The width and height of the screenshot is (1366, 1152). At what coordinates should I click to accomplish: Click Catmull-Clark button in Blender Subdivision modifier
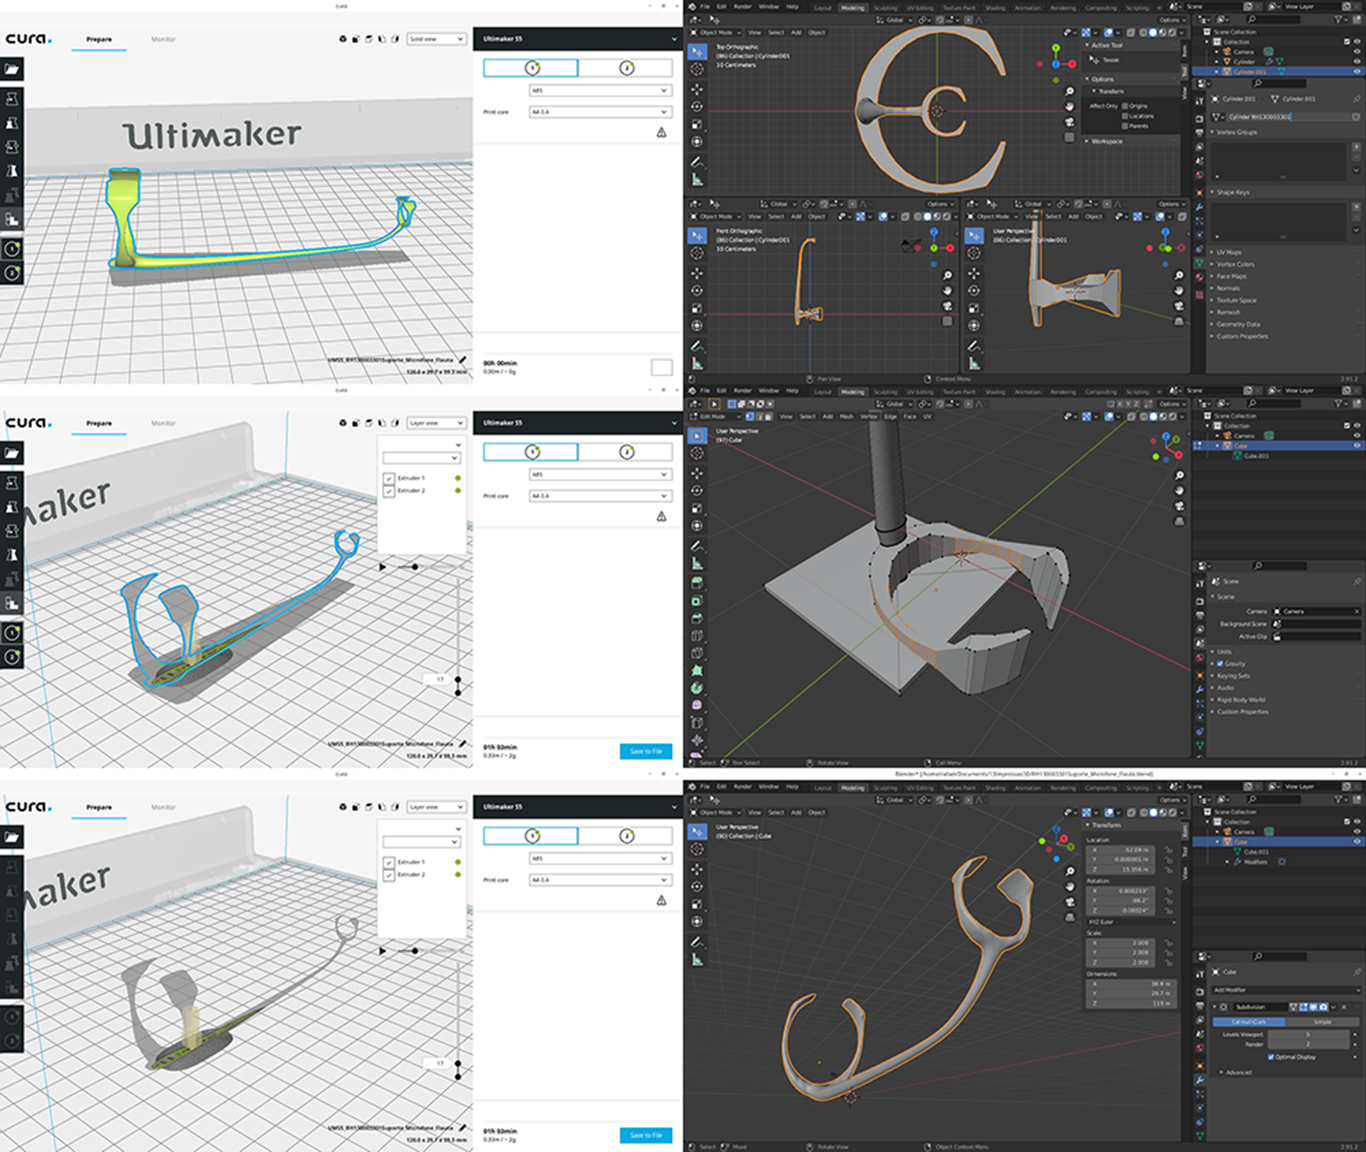[1249, 1022]
